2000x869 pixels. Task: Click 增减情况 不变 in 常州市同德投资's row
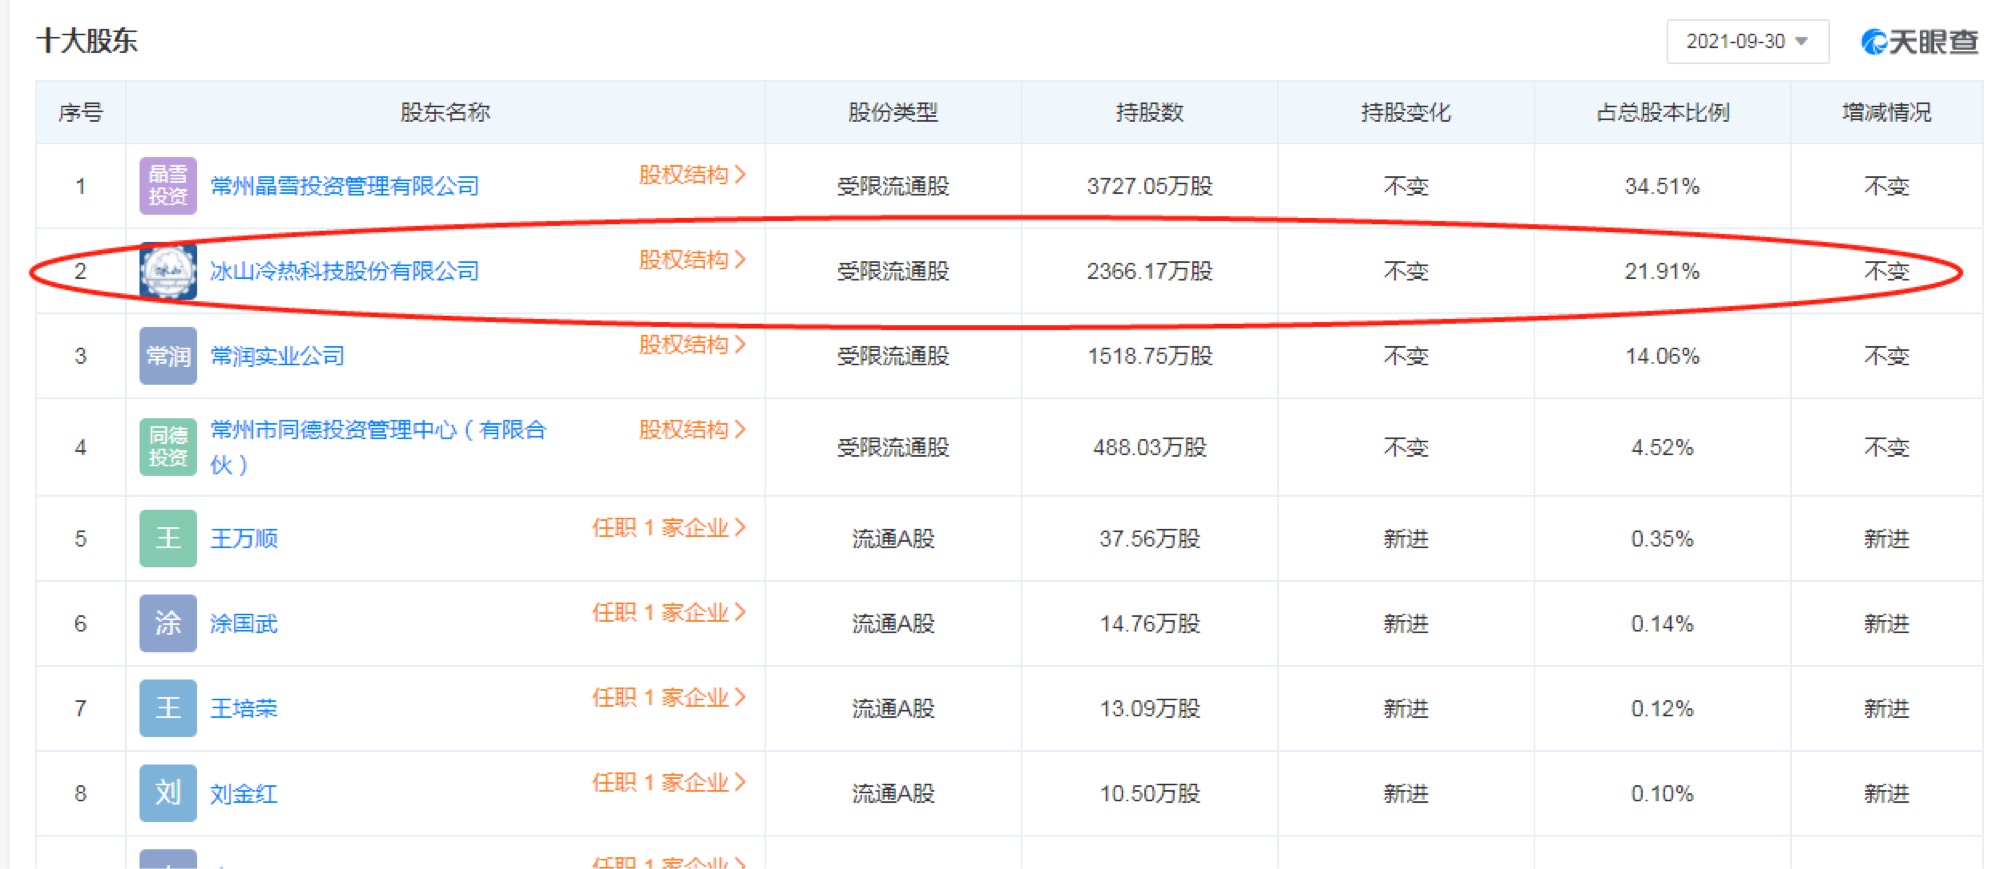click(1887, 448)
